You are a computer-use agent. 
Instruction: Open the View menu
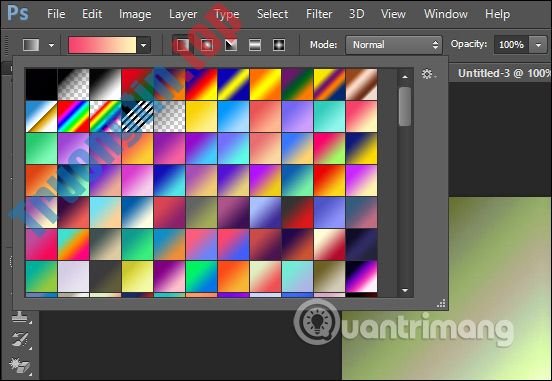pyautogui.click(x=393, y=14)
